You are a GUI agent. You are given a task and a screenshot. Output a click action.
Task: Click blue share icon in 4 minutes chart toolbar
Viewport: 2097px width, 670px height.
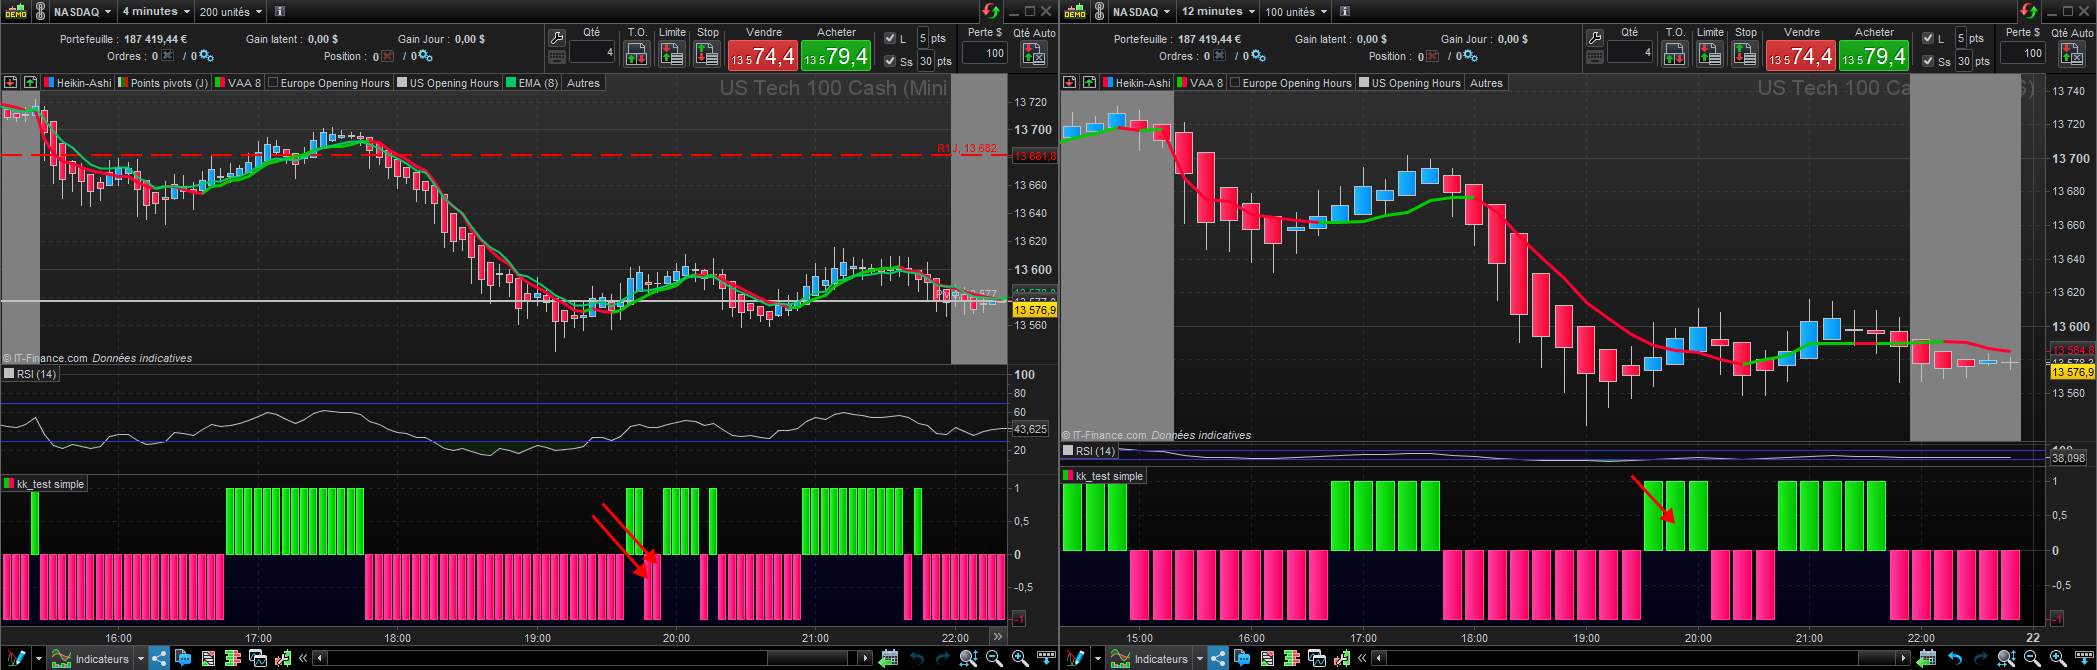pyautogui.click(x=159, y=658)
